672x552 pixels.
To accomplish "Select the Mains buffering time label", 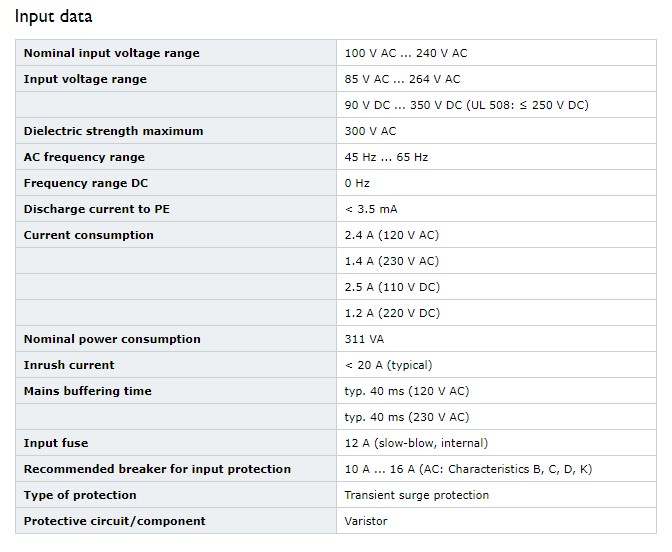I will (87, 391).
